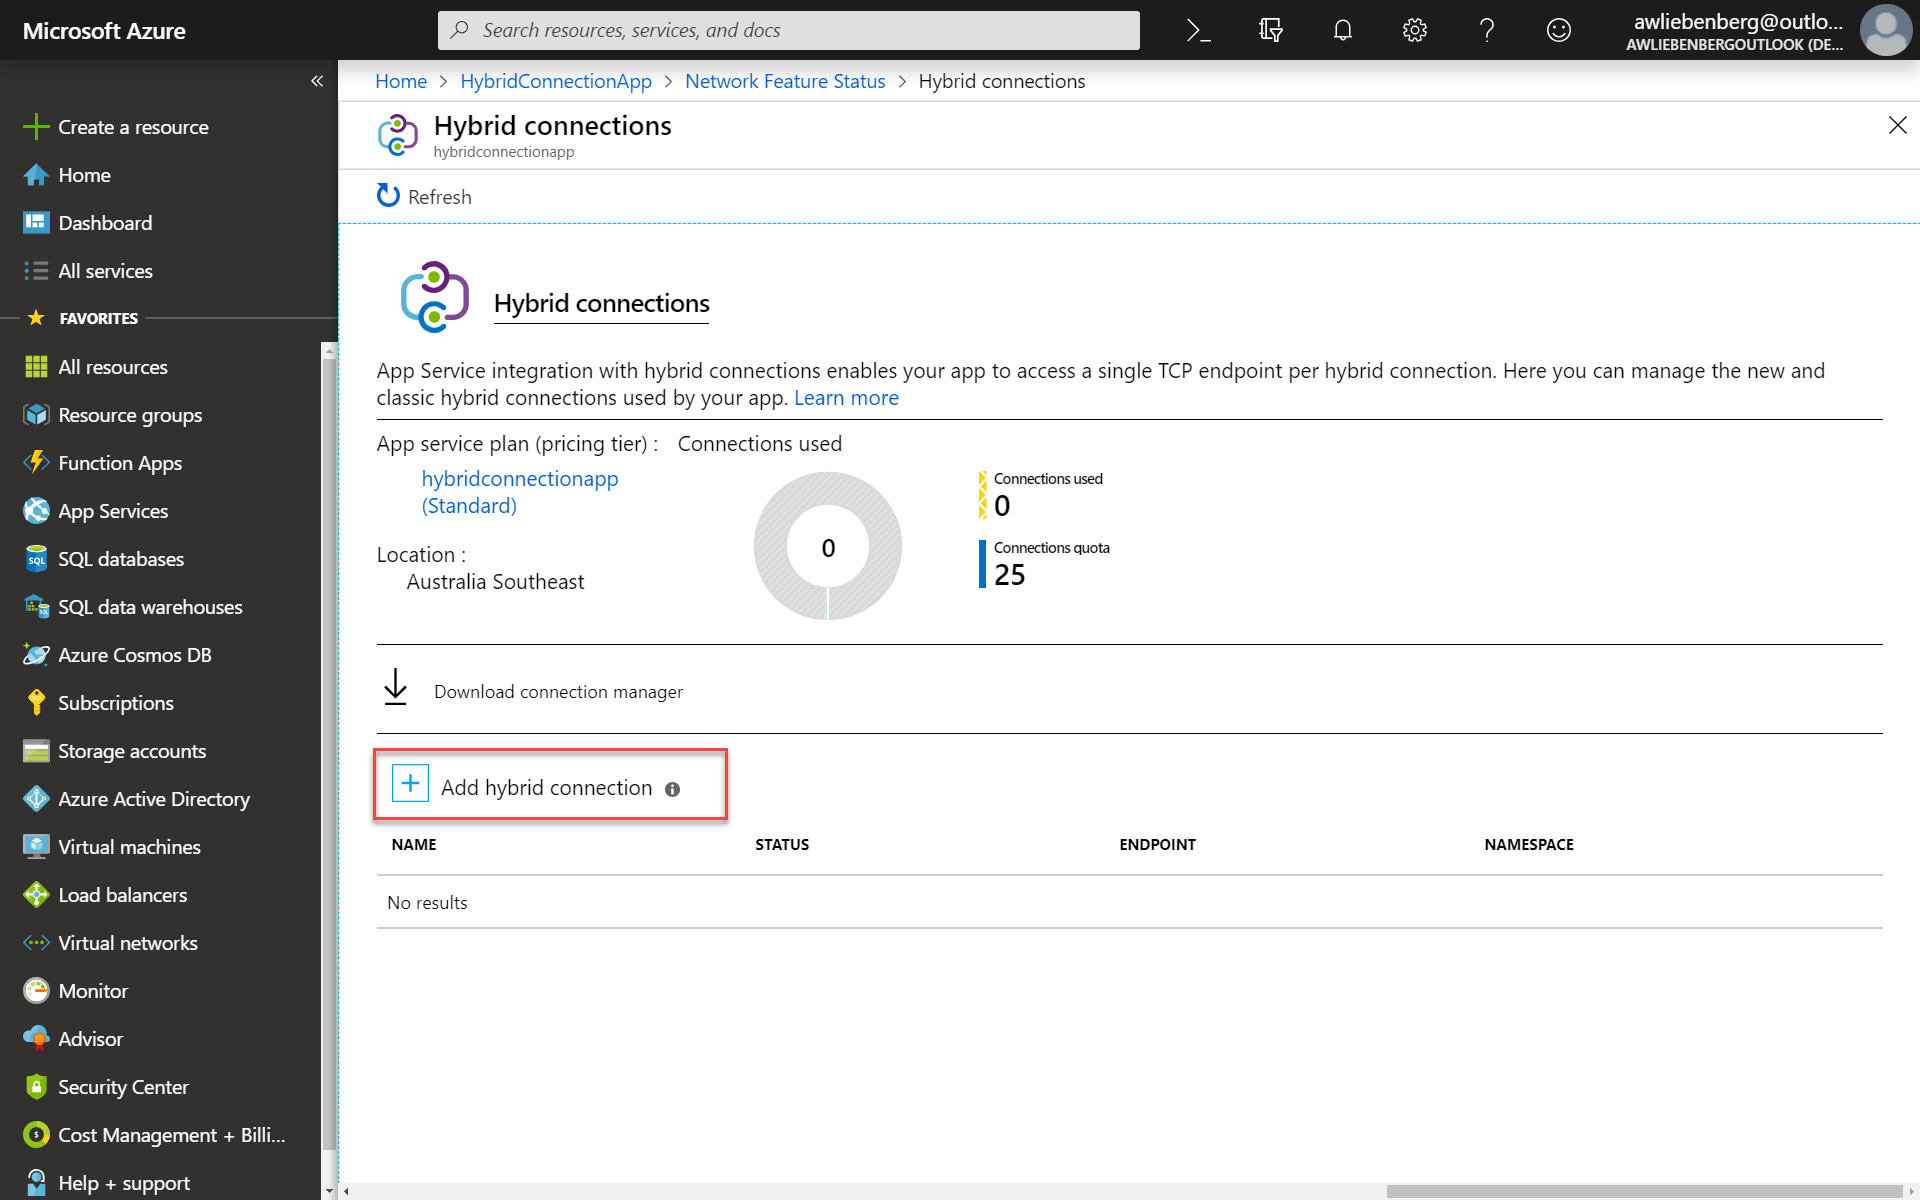
Task: Click the Cost Management + Billing icon
Action: click(x=36, y=1135)
